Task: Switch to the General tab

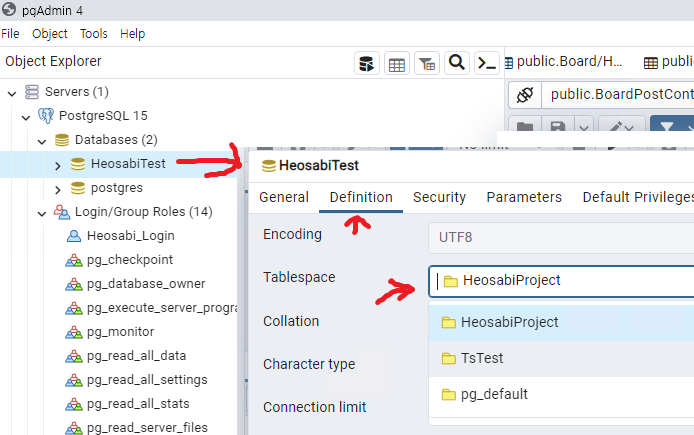Action: (x=284, y=197)
